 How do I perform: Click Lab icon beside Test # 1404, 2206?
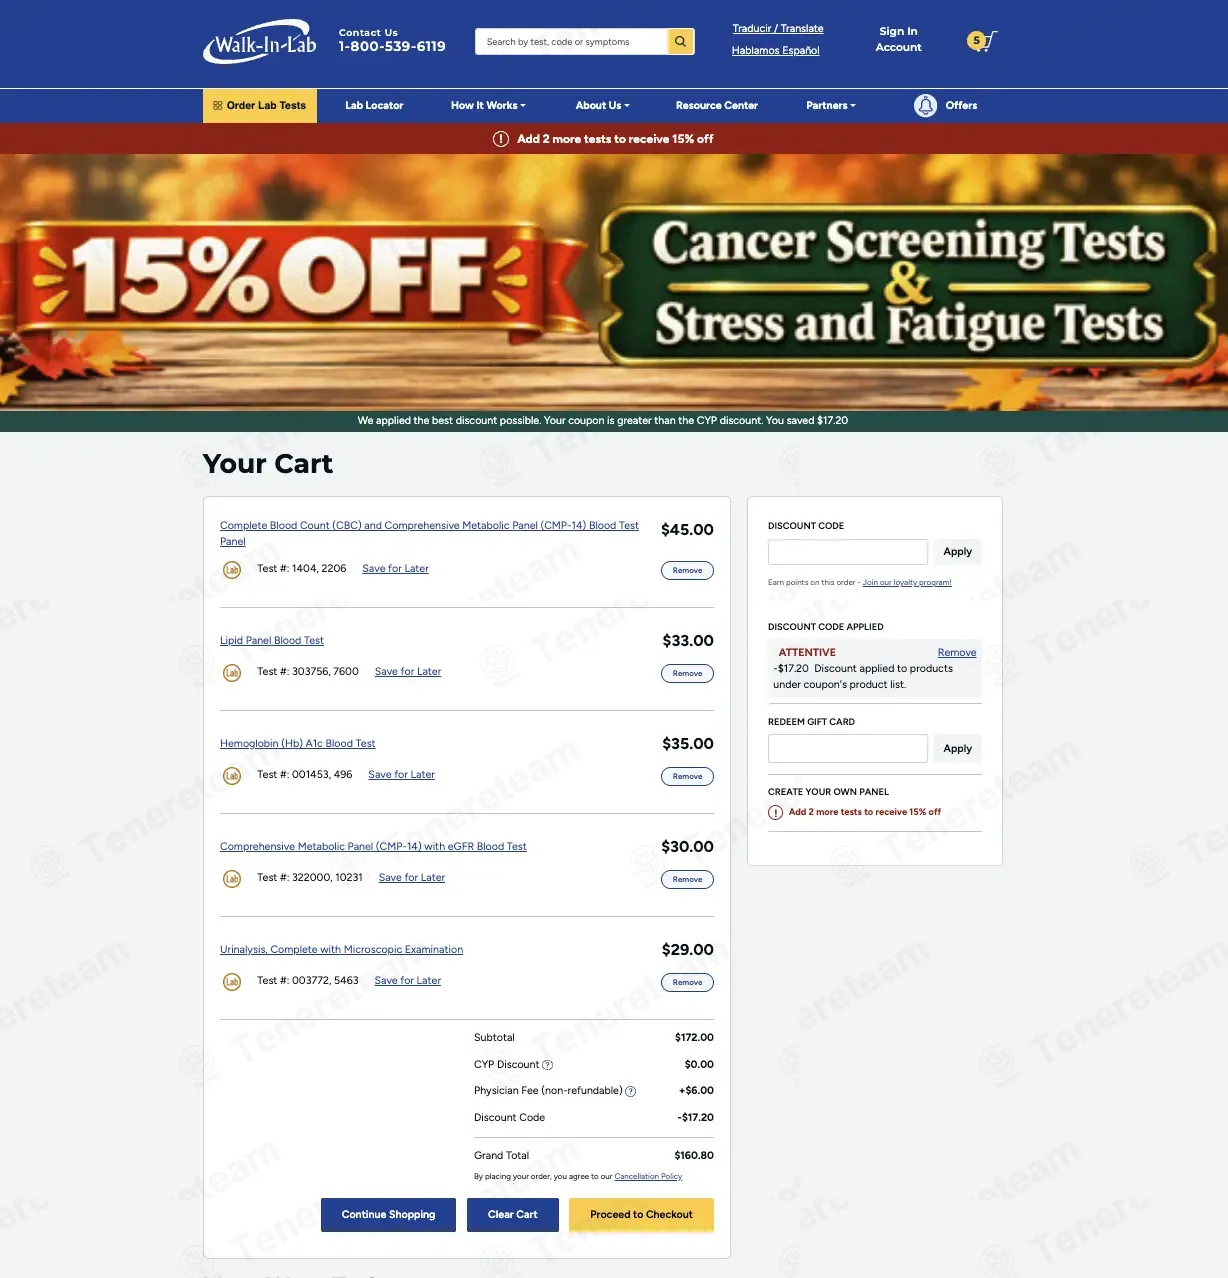tap(232, 570)
